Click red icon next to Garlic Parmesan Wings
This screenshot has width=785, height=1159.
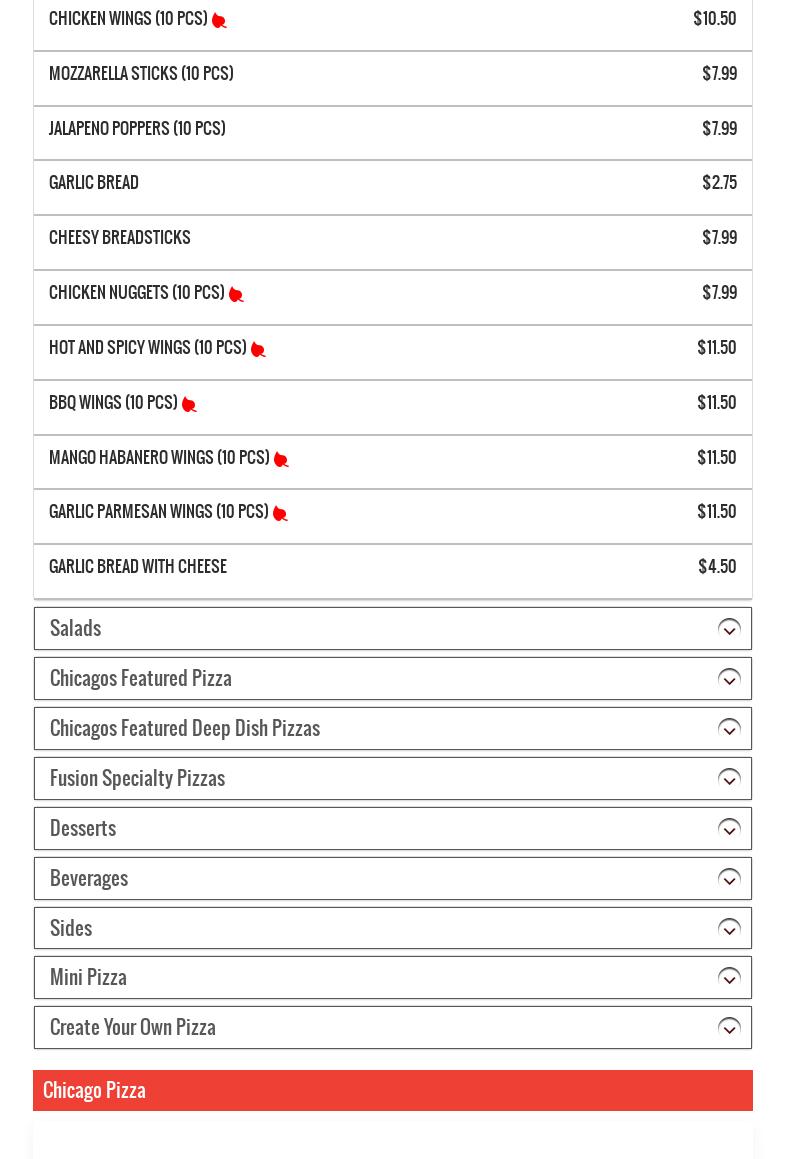(280, 513)
